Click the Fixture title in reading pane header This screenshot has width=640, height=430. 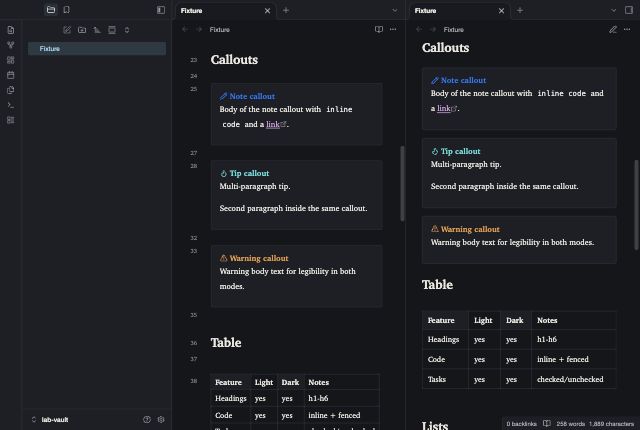tap(453, 29)
